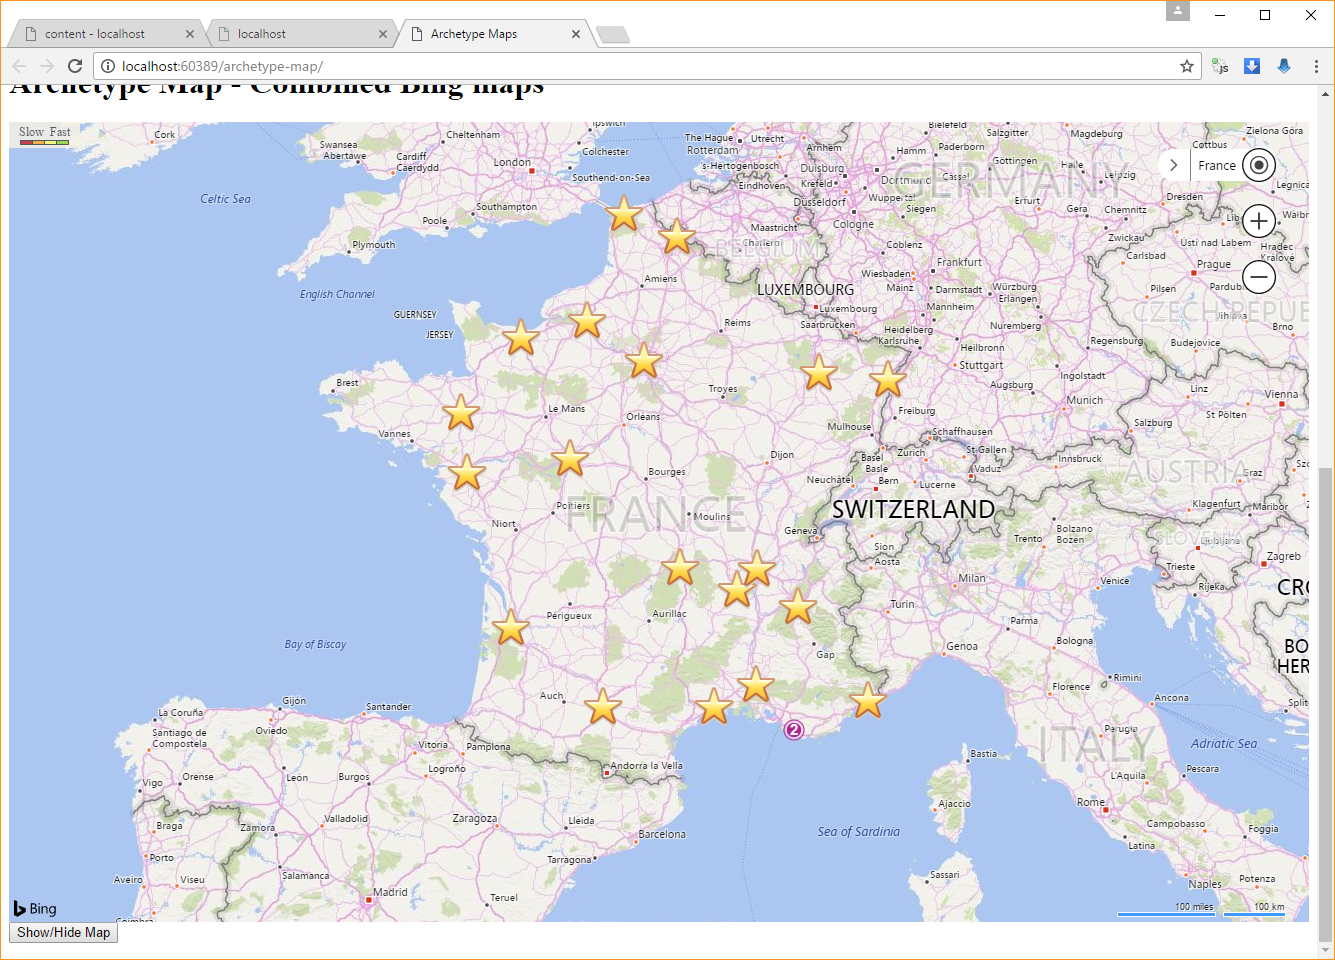
Task: Select lower star of overlapping pair south of Moulins
Action: pyautogui.click(x=736, y=590)
